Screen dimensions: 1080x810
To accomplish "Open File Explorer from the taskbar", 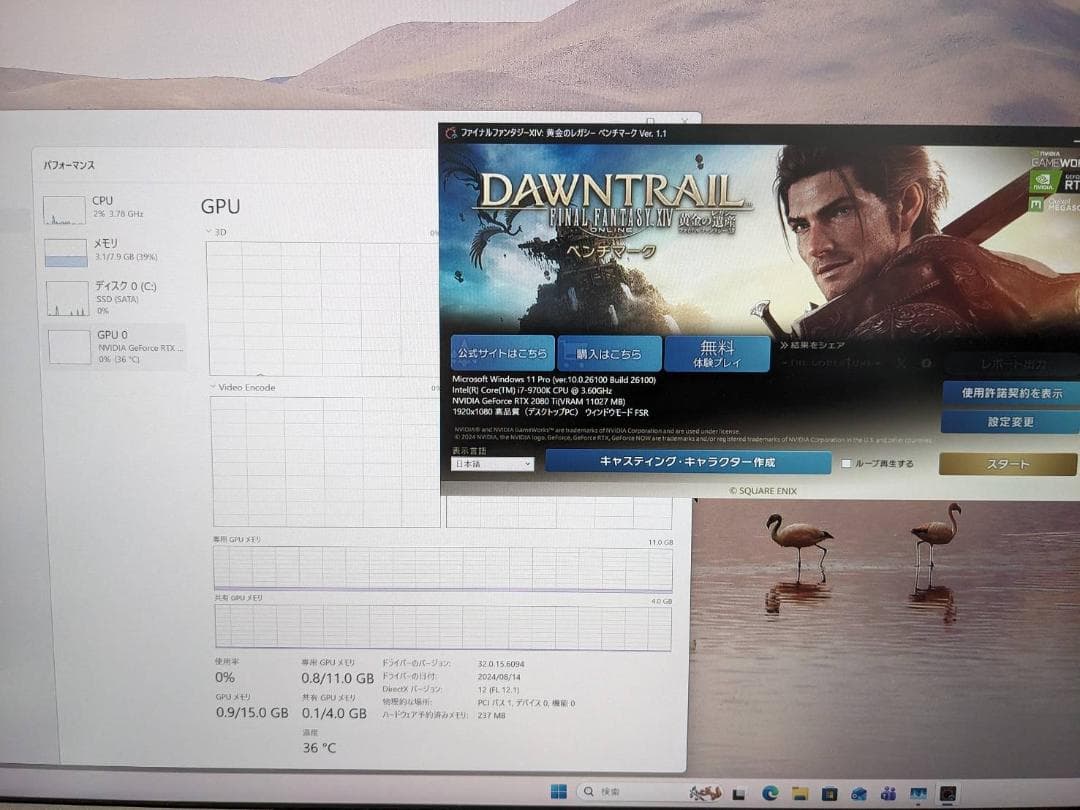I will (x=800, y=792).
